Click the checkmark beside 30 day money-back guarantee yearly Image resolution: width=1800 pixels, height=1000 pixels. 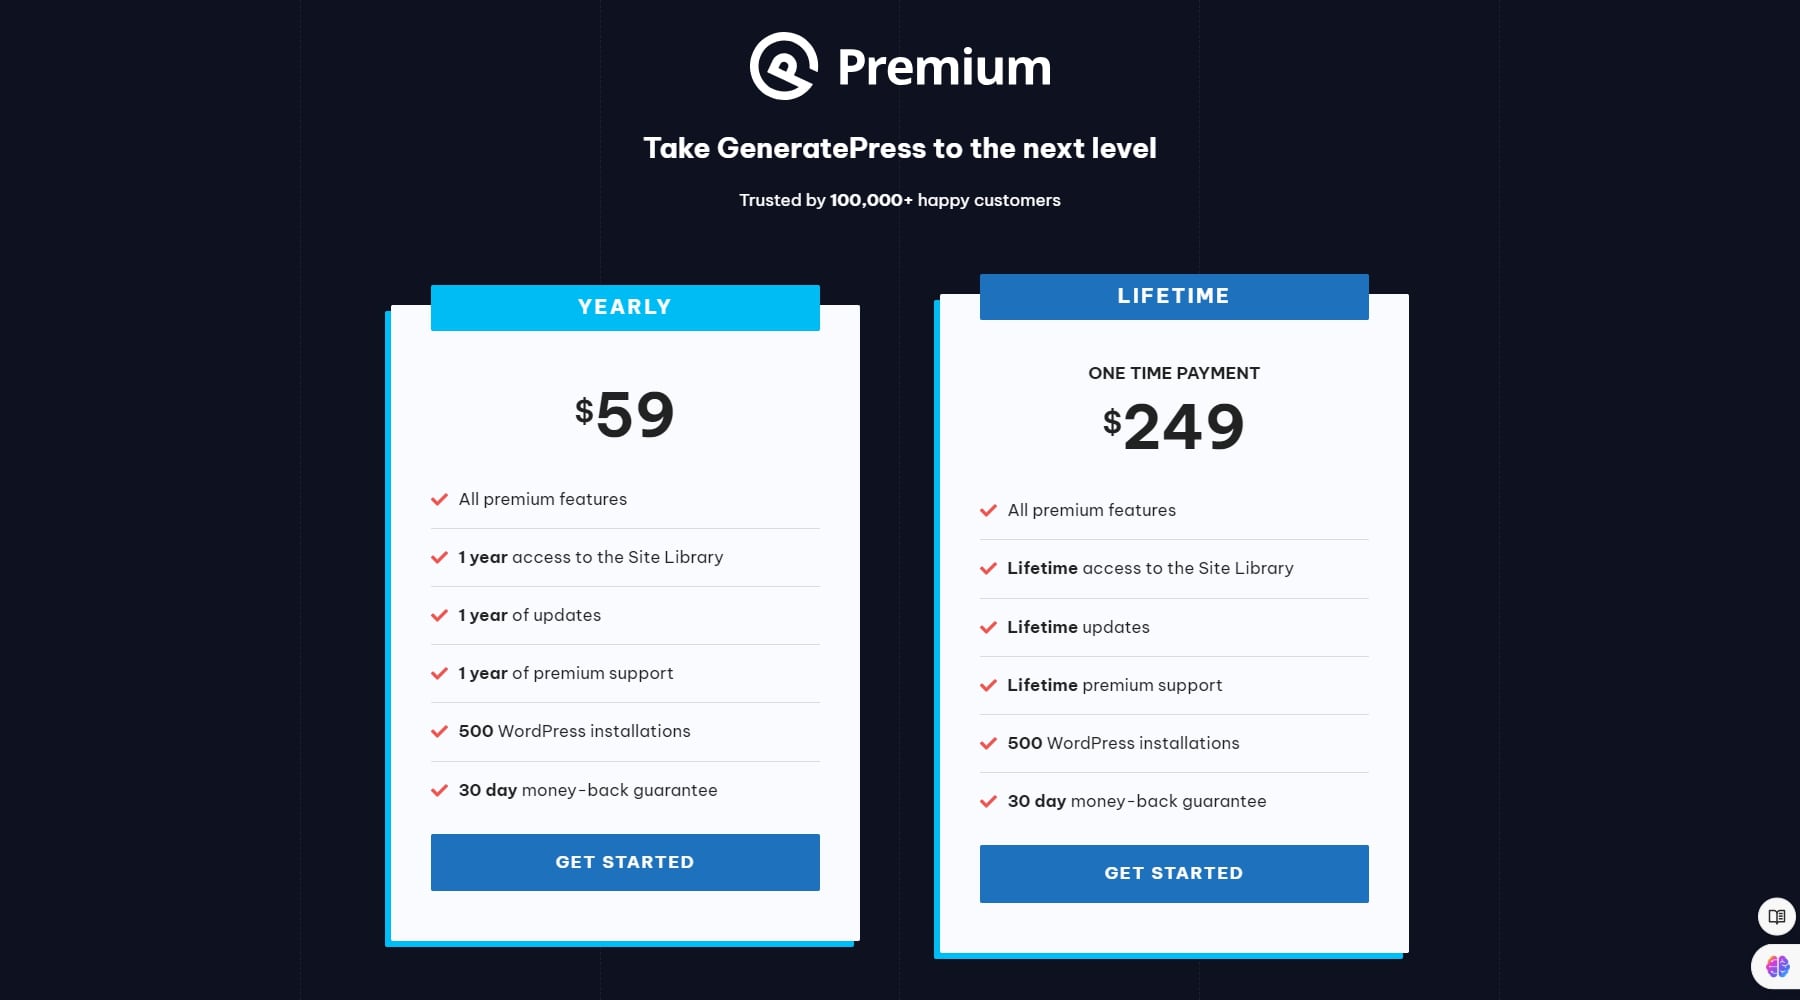[438, 789]
